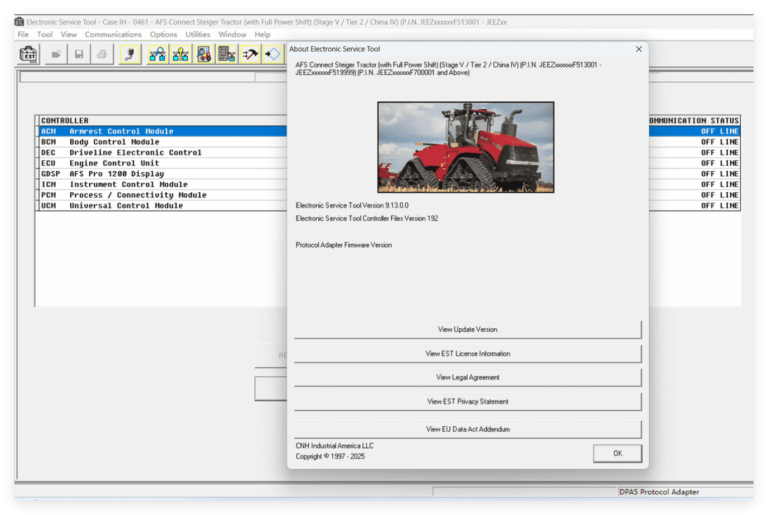The height and width of the screenshot is (515, 768).
Task: Select the UCM Universal Control Module row
Action: [163, 205]
